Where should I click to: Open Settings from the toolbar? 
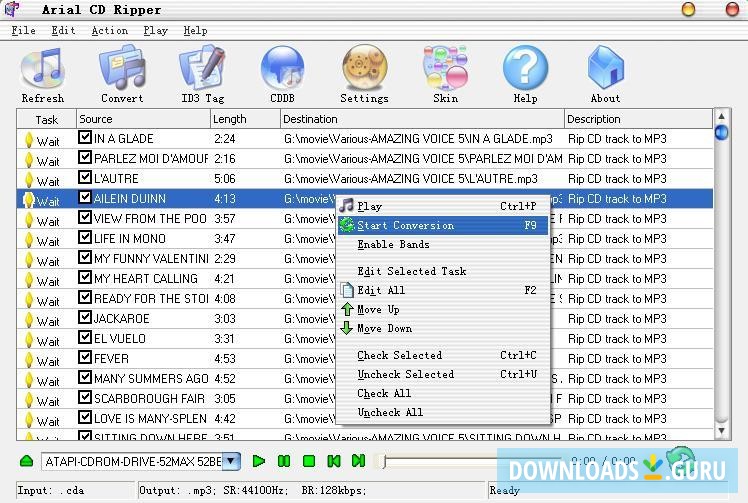tap(364, 68)
